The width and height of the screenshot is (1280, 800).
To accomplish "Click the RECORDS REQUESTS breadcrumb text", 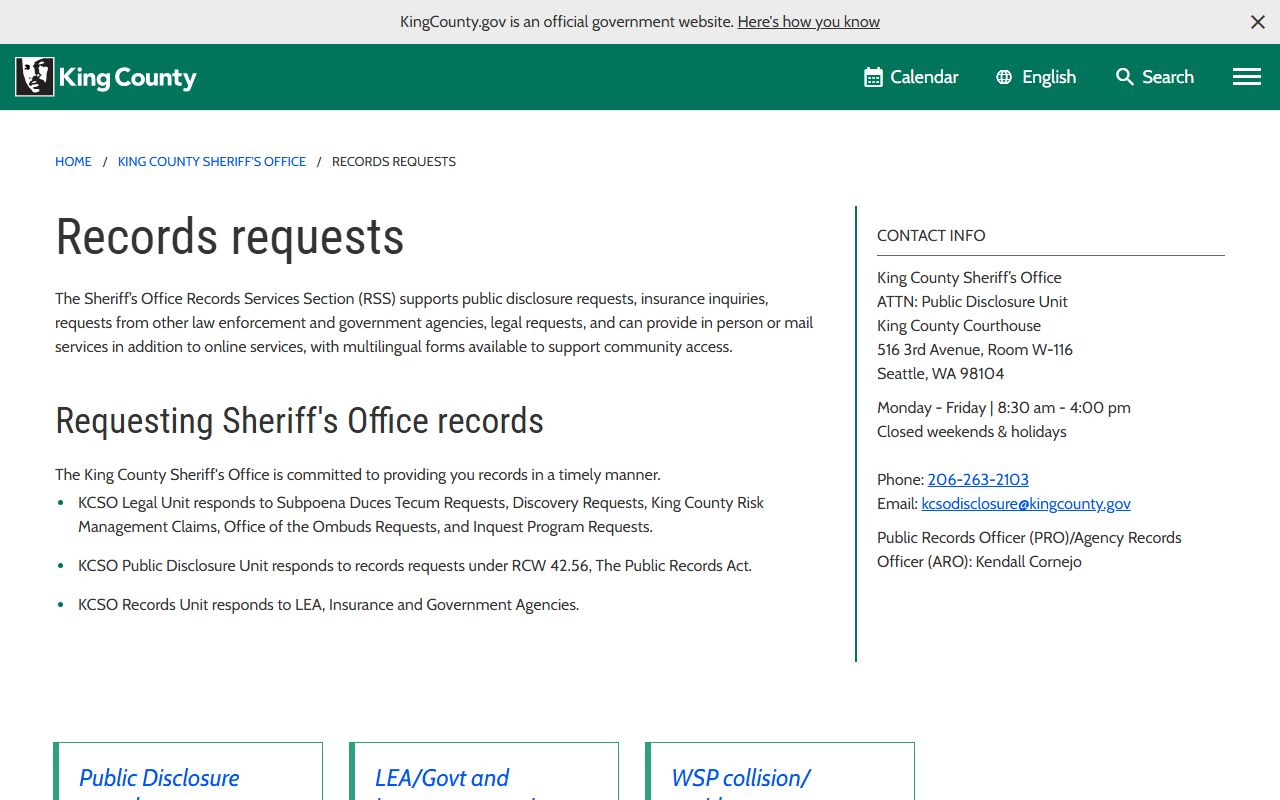I will pyautogui.click(x=394, y=161).
